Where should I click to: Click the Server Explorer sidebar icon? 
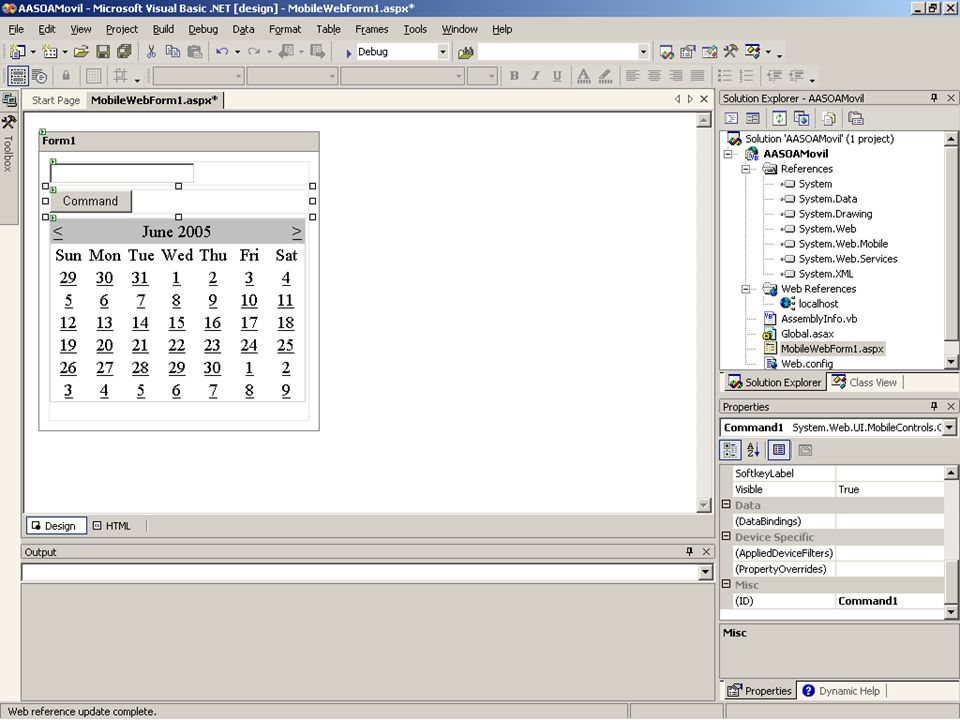[x=9, y=100]
